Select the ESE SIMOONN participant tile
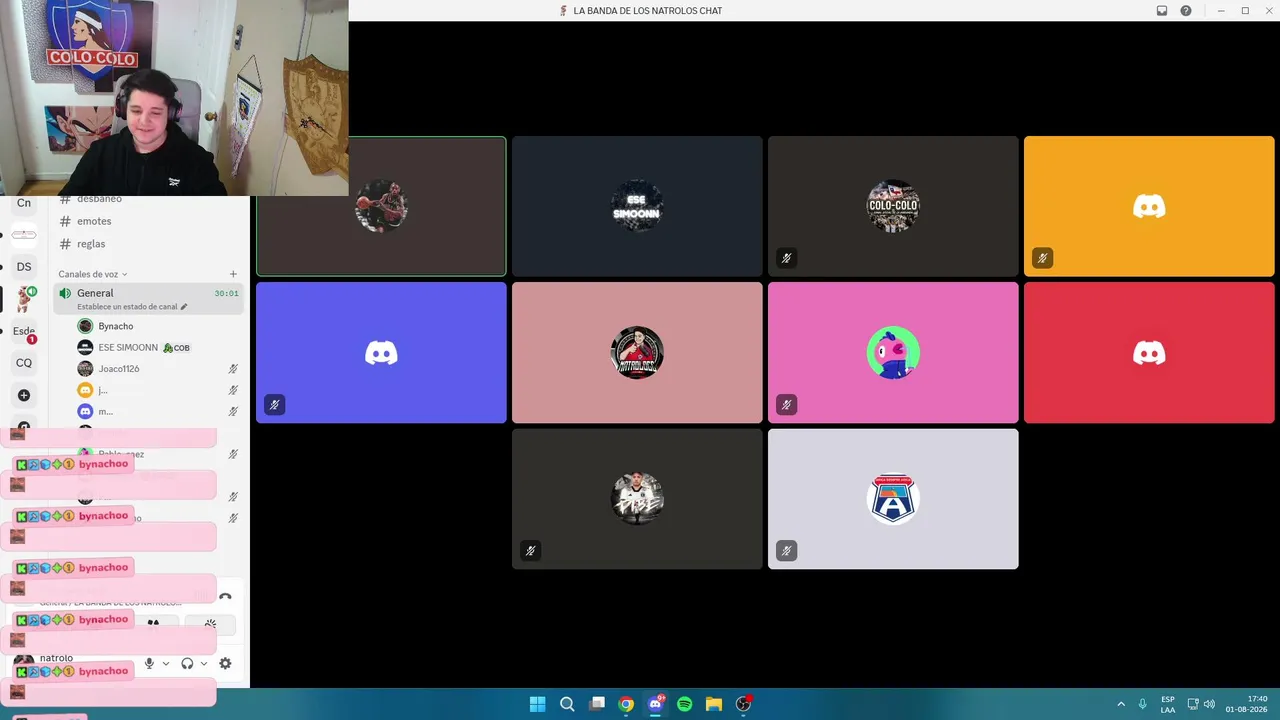Screen dimensions: 1280x720 [x=637, y=206]
